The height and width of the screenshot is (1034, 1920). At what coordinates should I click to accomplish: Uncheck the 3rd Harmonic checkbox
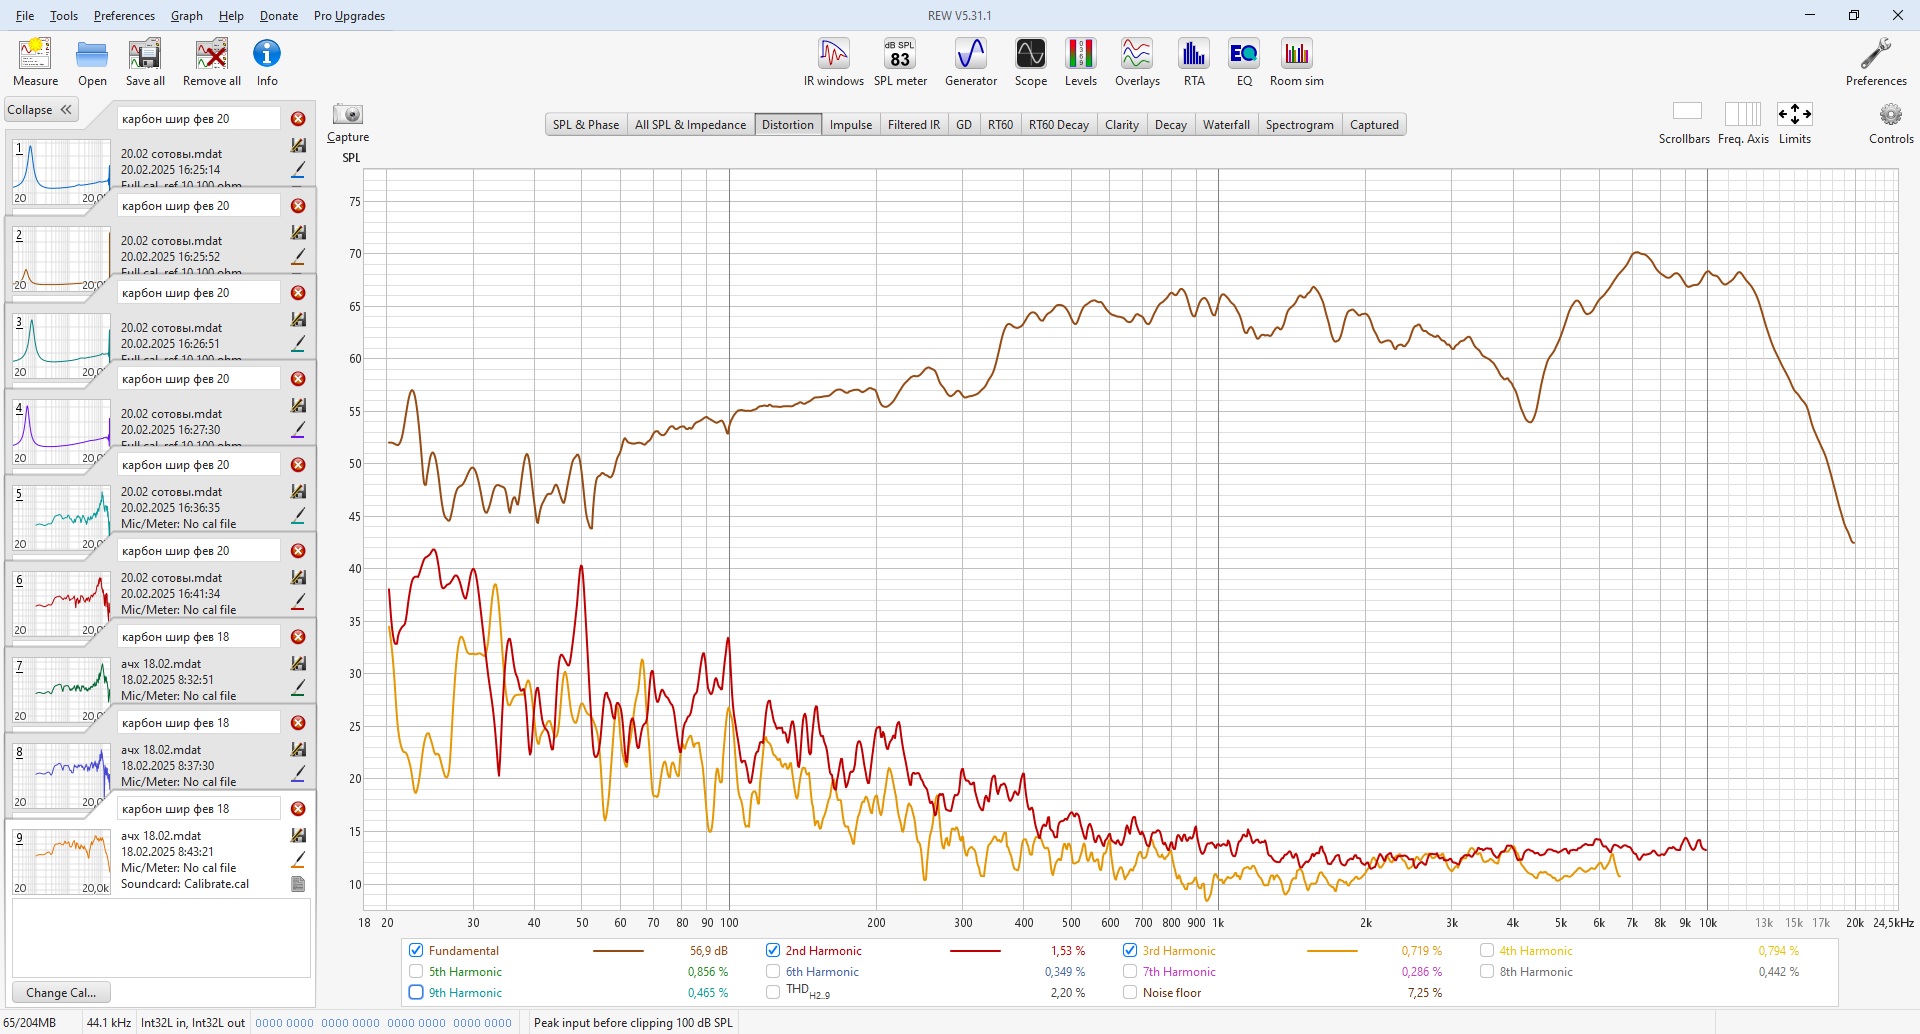tap(1130, 951)
